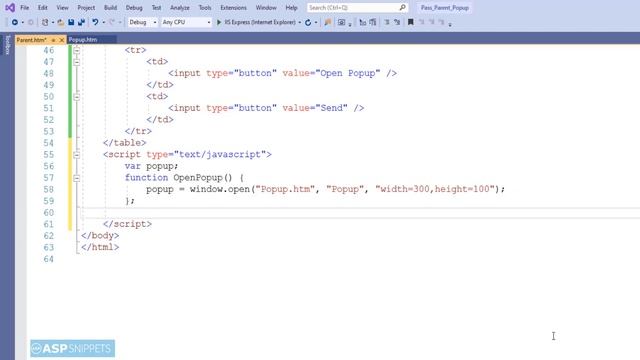
Task: Undo the last edit with the undo arrow
Action: click(x=95, y=22)
